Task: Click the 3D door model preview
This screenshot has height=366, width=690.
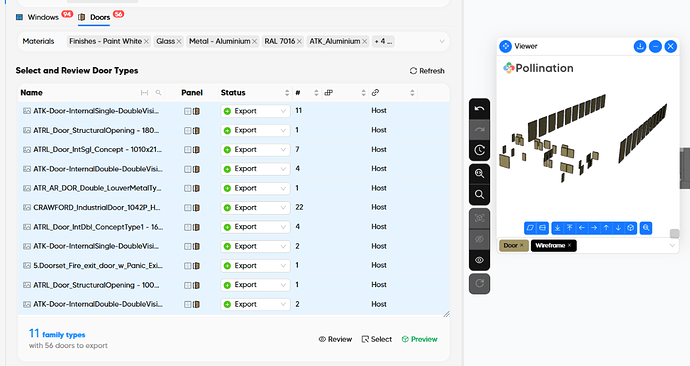Action: [x=584, y=138]
